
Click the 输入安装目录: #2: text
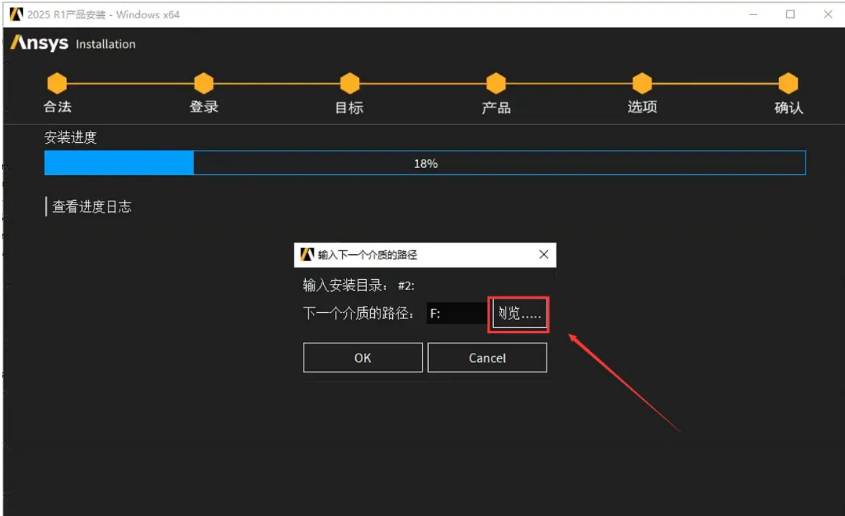358,285
